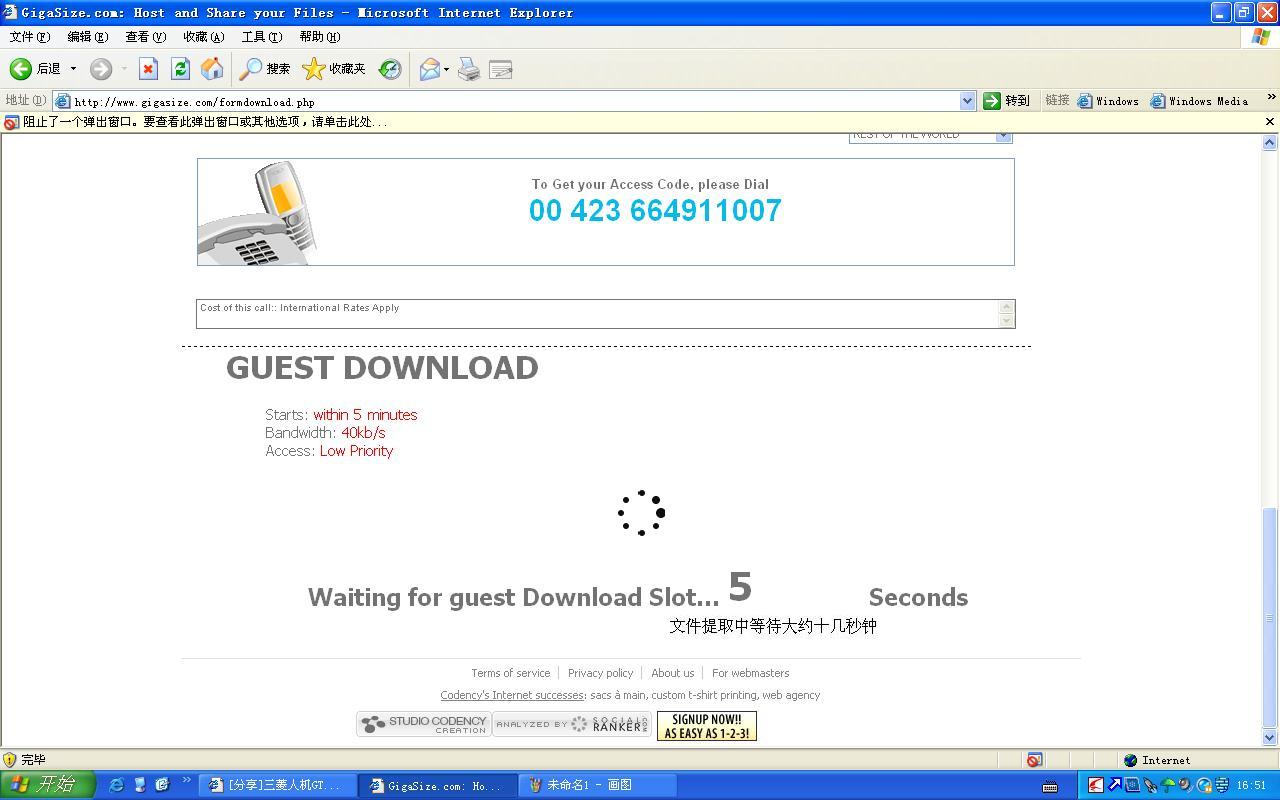Go to the Home page icon
This screenshot has height=800, width=1280.
point(212,69)
